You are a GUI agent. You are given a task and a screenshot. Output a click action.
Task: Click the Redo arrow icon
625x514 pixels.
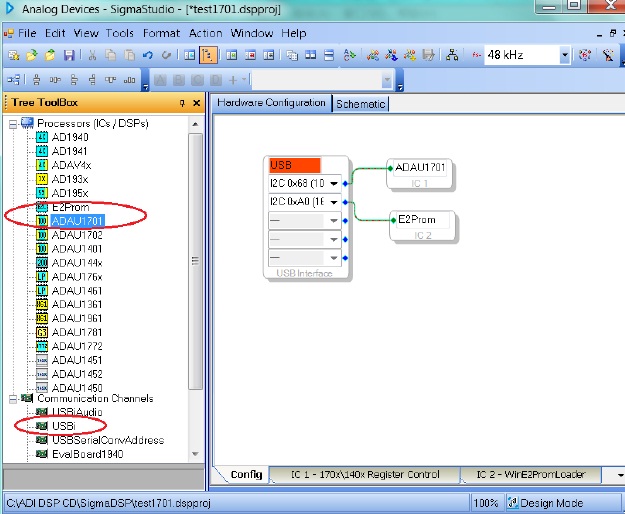166,55
